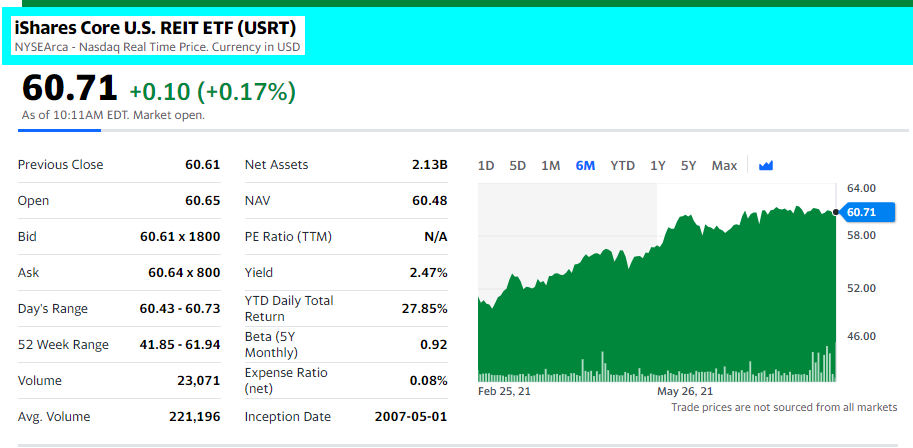913x448 pixels.
Task: Click the trade prices disclaimer text
Action: point(784,407)
